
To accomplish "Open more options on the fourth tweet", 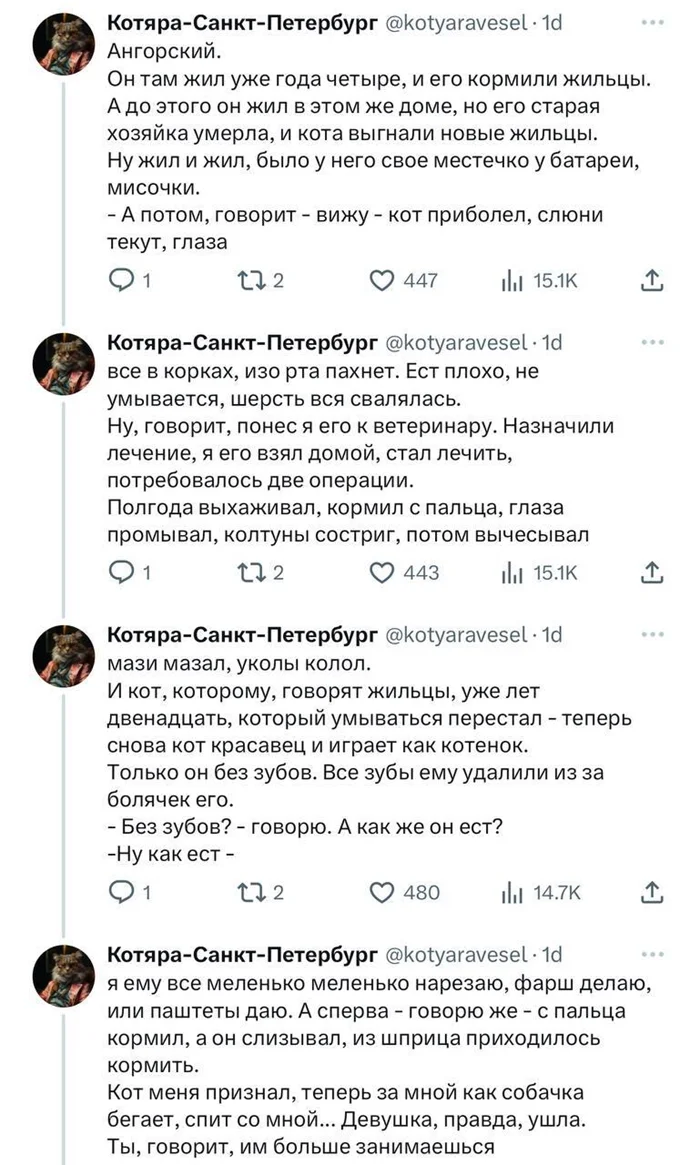I will (x=655, y=954).
